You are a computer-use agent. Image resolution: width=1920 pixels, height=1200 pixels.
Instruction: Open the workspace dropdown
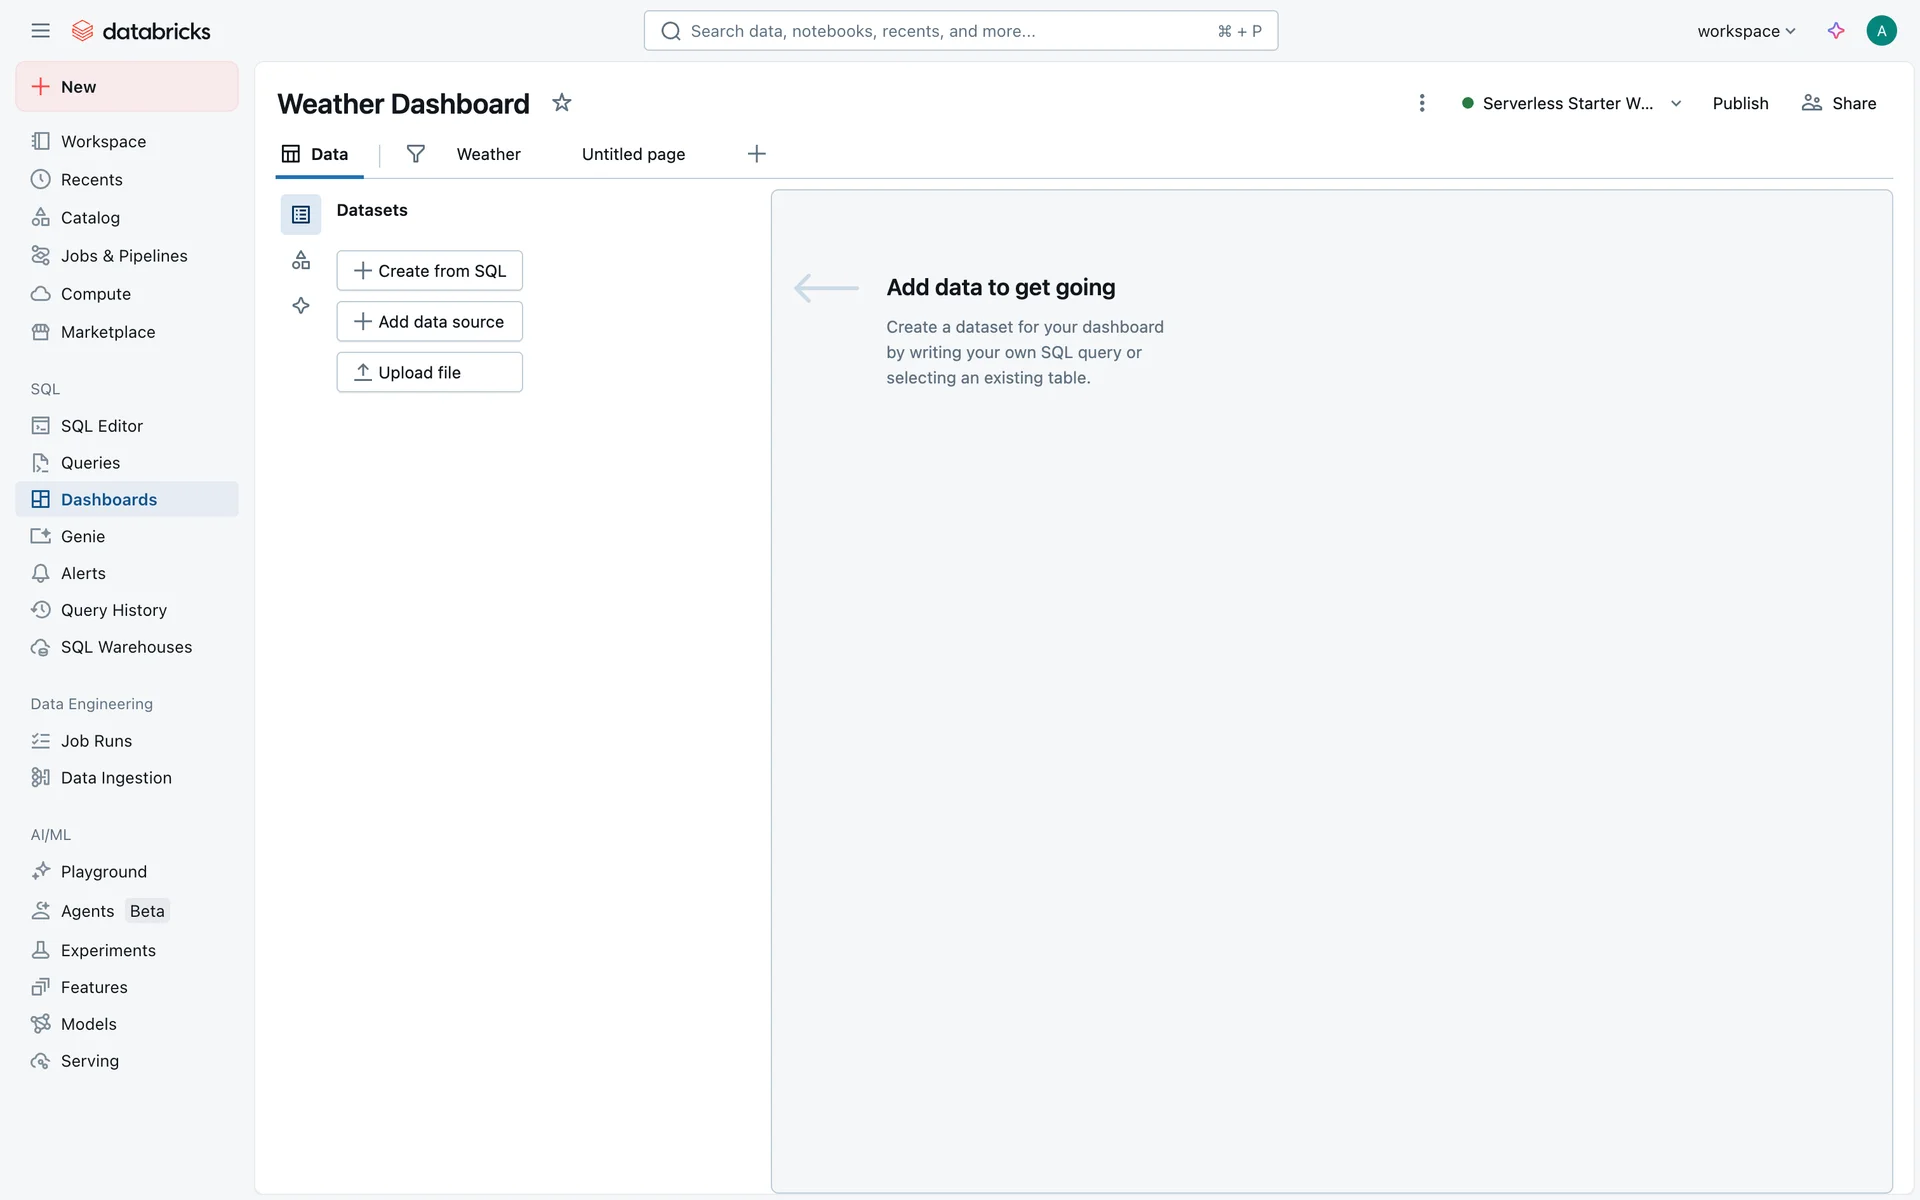coord(1746,31)
